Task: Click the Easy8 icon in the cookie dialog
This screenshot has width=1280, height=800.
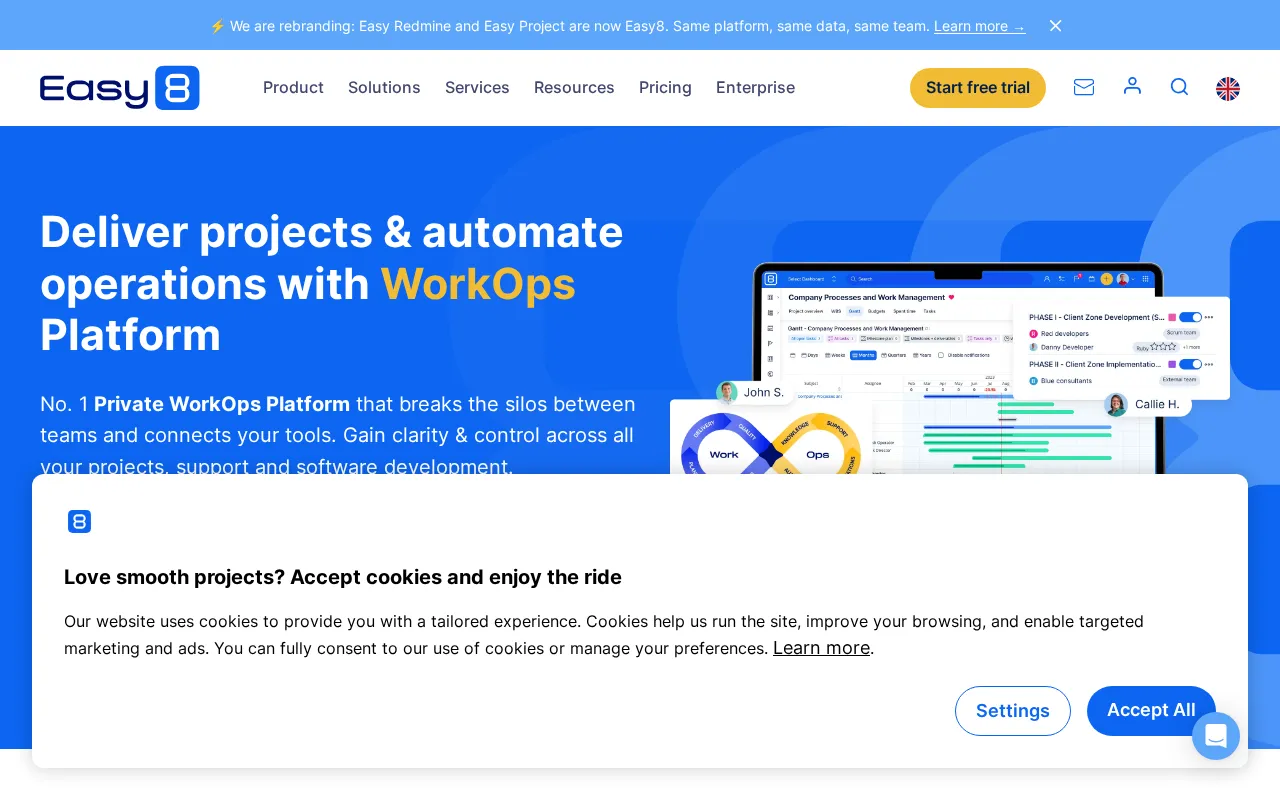Action: [x=79, y=521]
